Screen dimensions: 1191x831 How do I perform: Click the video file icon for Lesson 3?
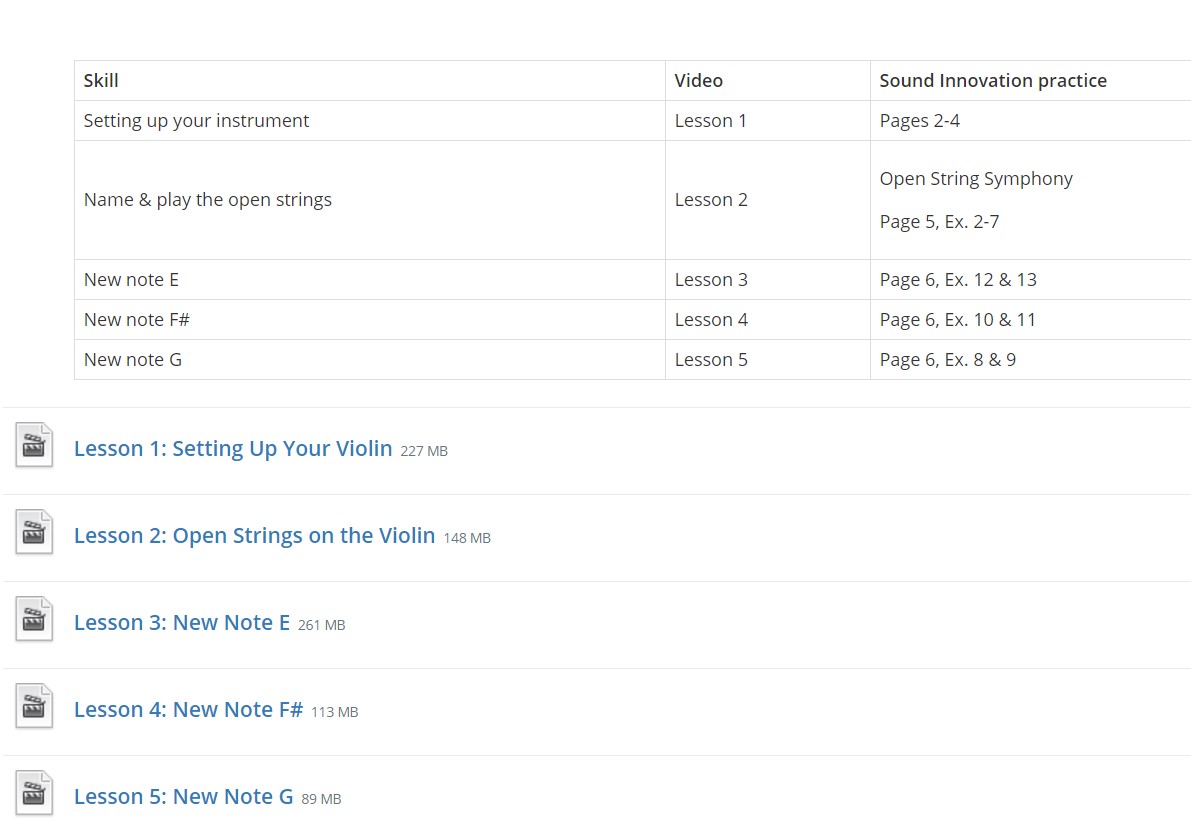tap(34, 618)
